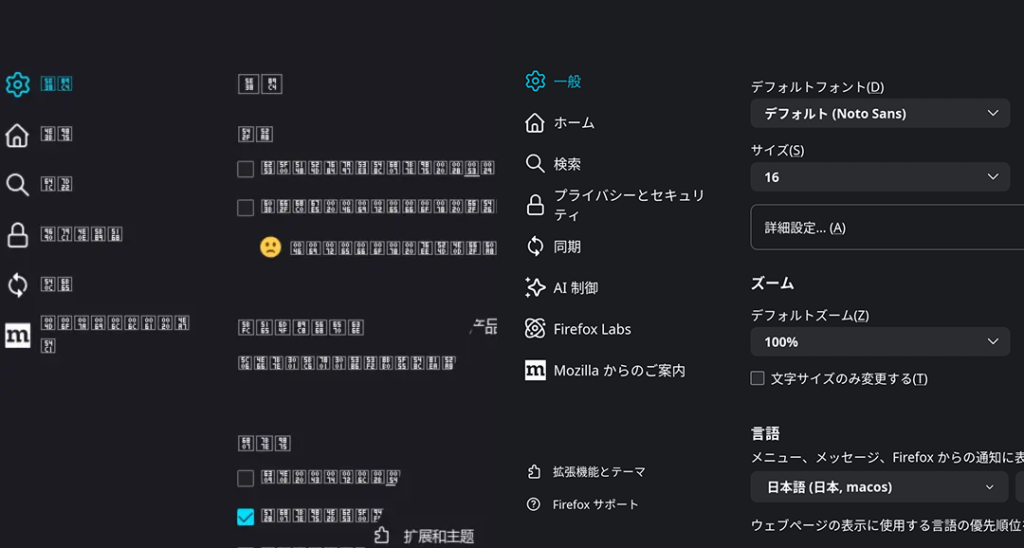1024x548 pixels.
Task: Click the magnifier icon beside 検索
Action: coord(535,164)
